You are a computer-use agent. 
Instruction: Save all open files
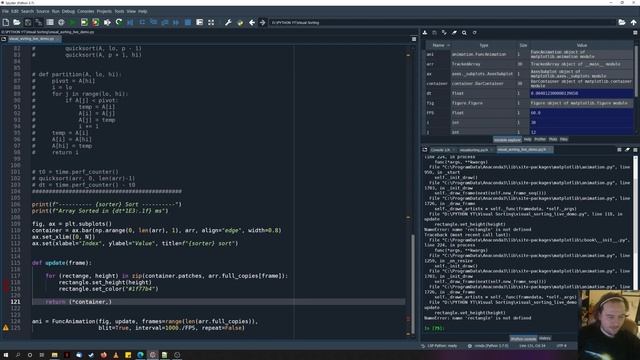click(39, 22)
